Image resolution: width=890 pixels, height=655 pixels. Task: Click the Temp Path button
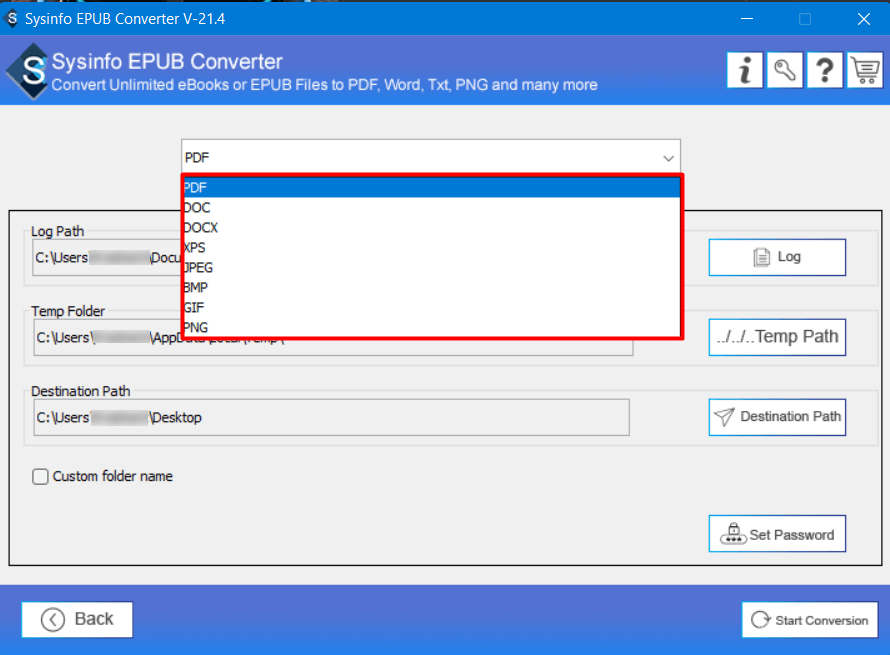click(x=777, y=337)
